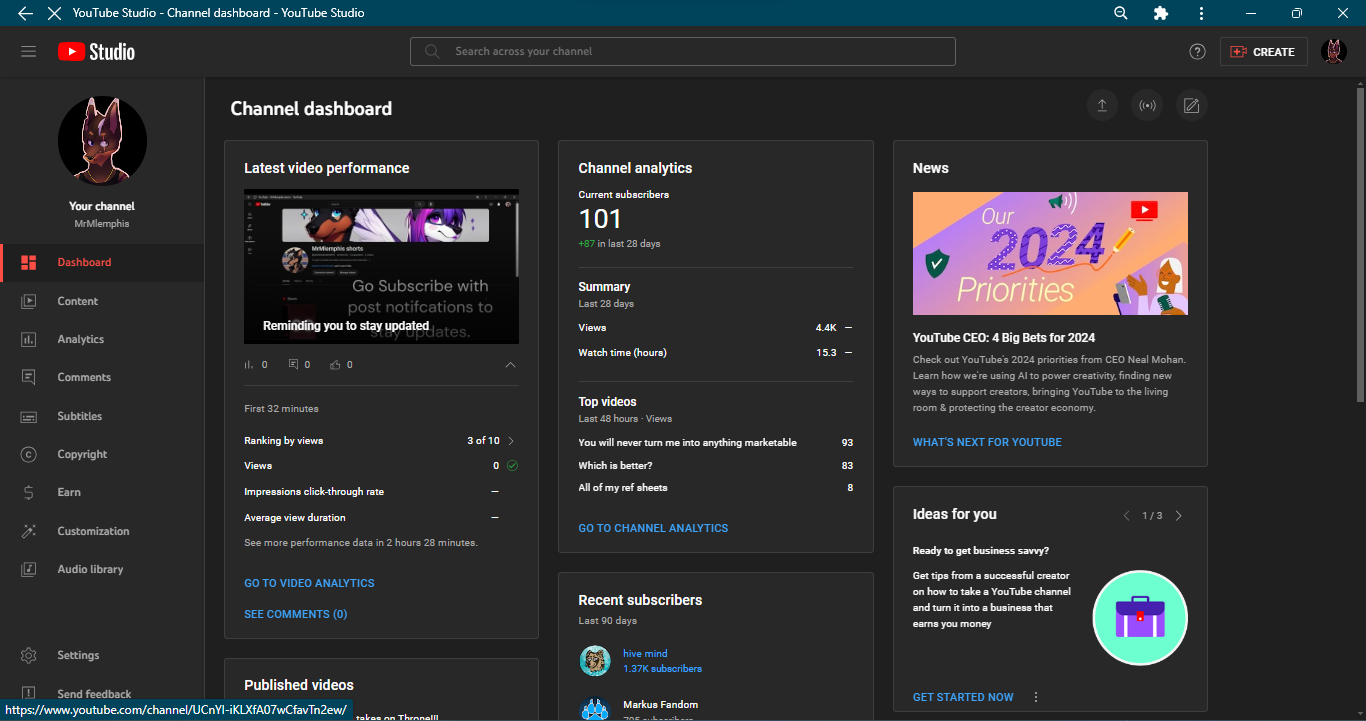Click the Create post edit icon
This screenshot has height=721, width=1366.
pos(1191,105)
